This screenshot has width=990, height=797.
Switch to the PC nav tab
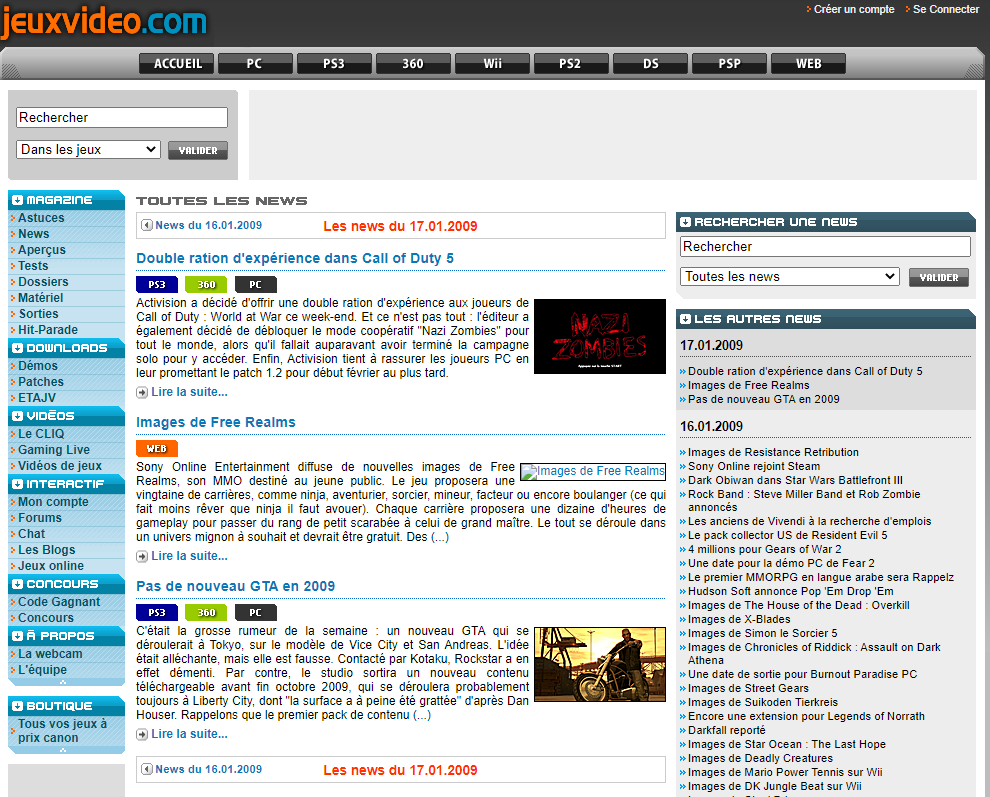click(x=255, y=64)
